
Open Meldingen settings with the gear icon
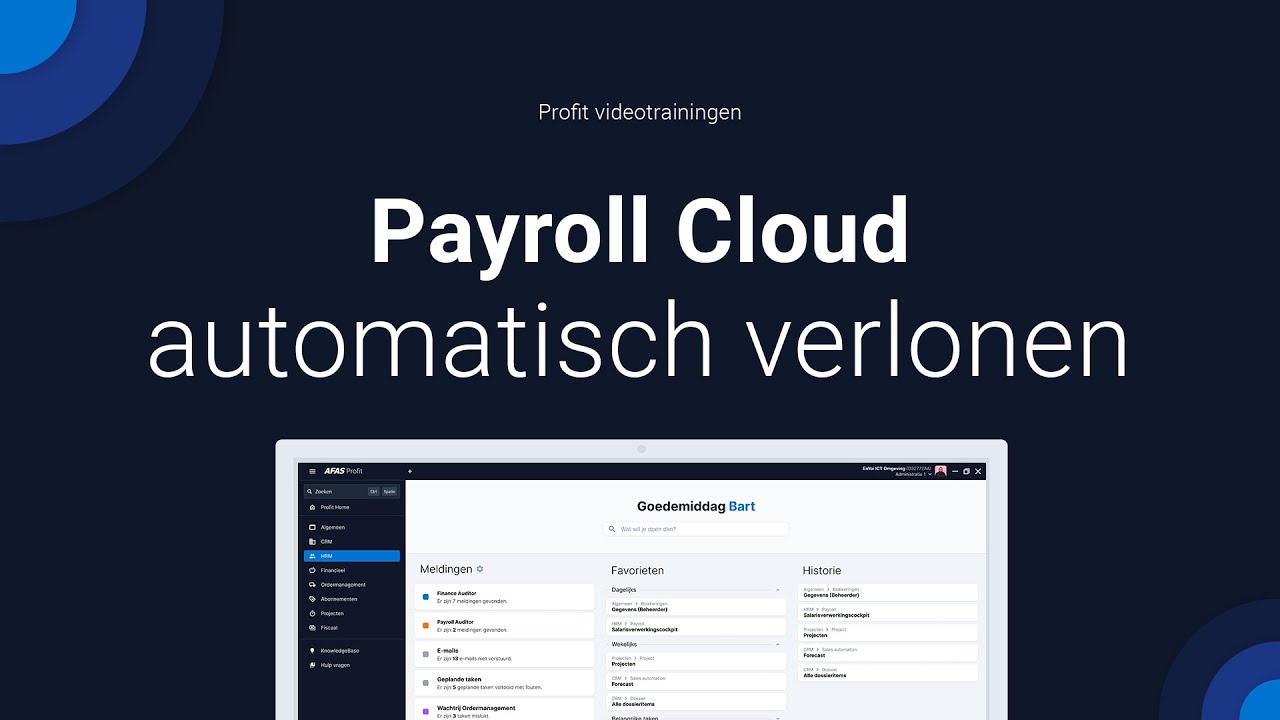tap(480, 569)
